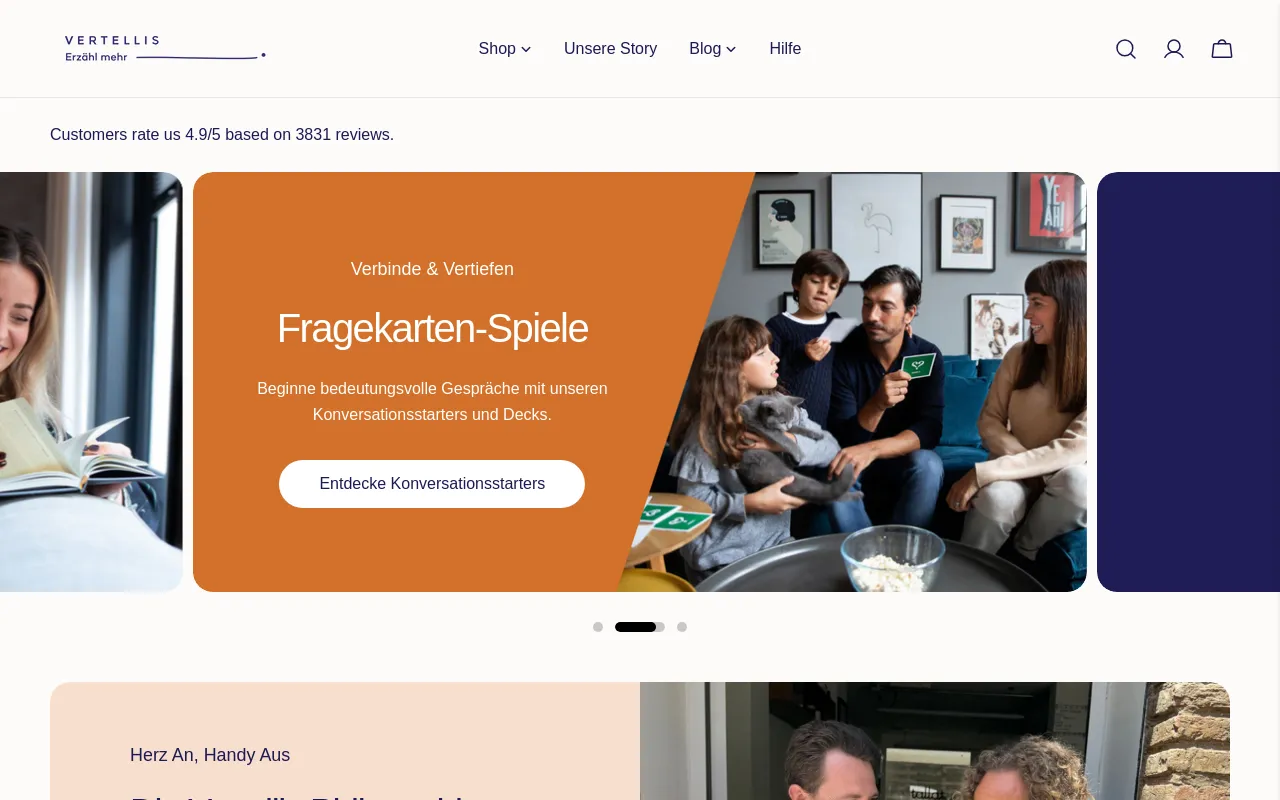Click the couple photo below carousel

tap(935, 741)
